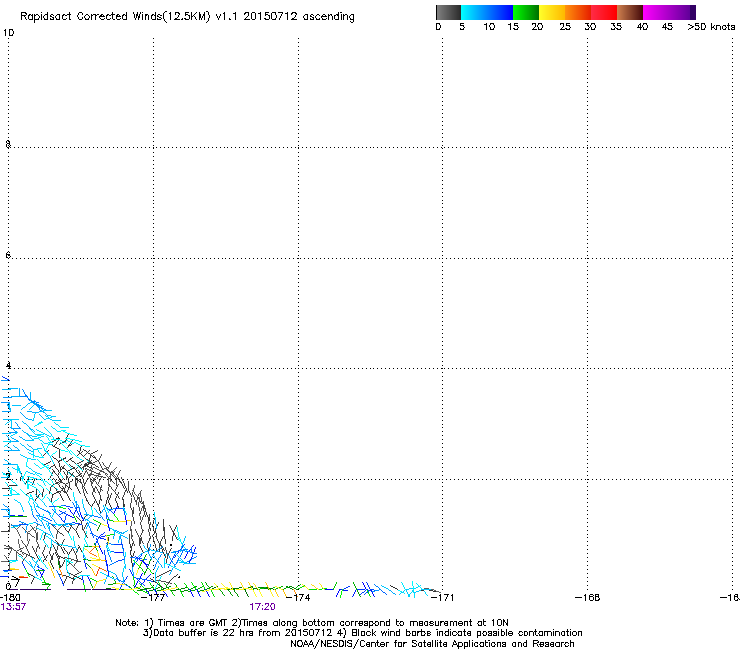
Task: Click longitude axis label '-171'
Action: pos(442,597)
